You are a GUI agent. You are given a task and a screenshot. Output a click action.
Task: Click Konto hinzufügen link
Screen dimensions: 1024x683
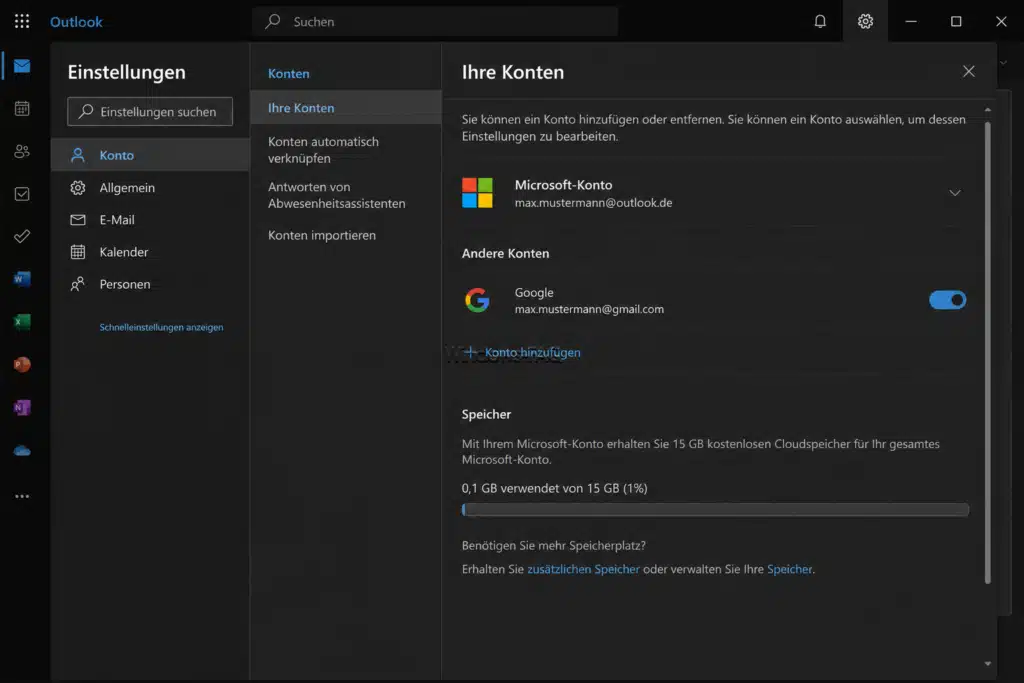(x=532, y=352)
